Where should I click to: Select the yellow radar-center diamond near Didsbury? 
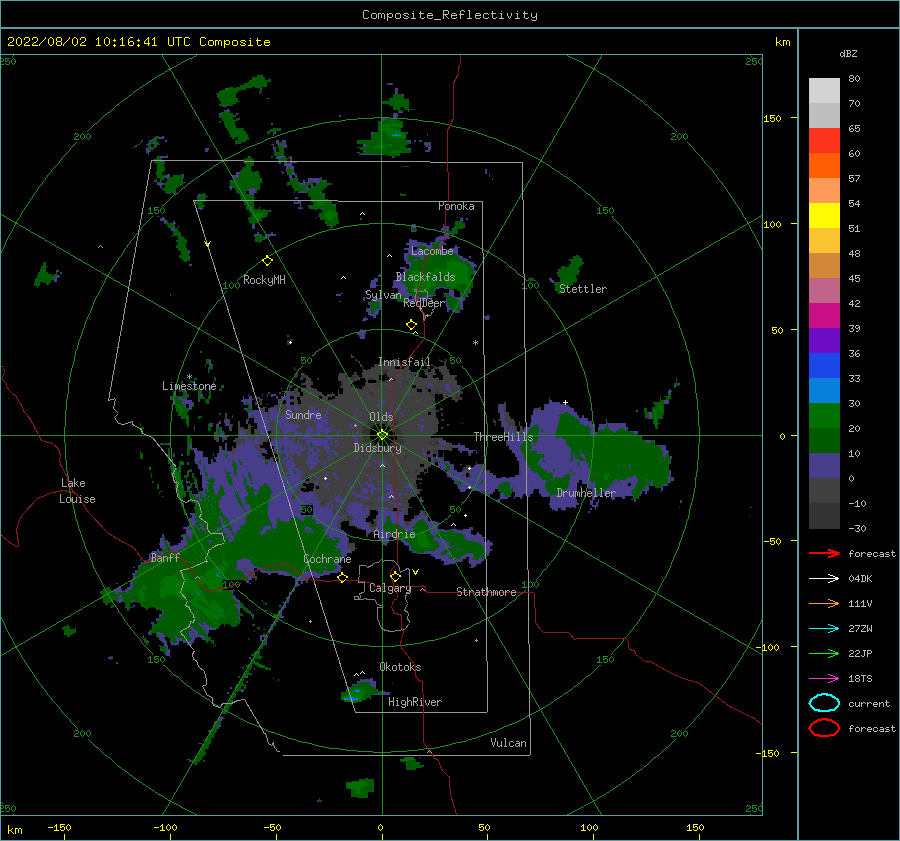pyautogui.click(x=382, y=435)
